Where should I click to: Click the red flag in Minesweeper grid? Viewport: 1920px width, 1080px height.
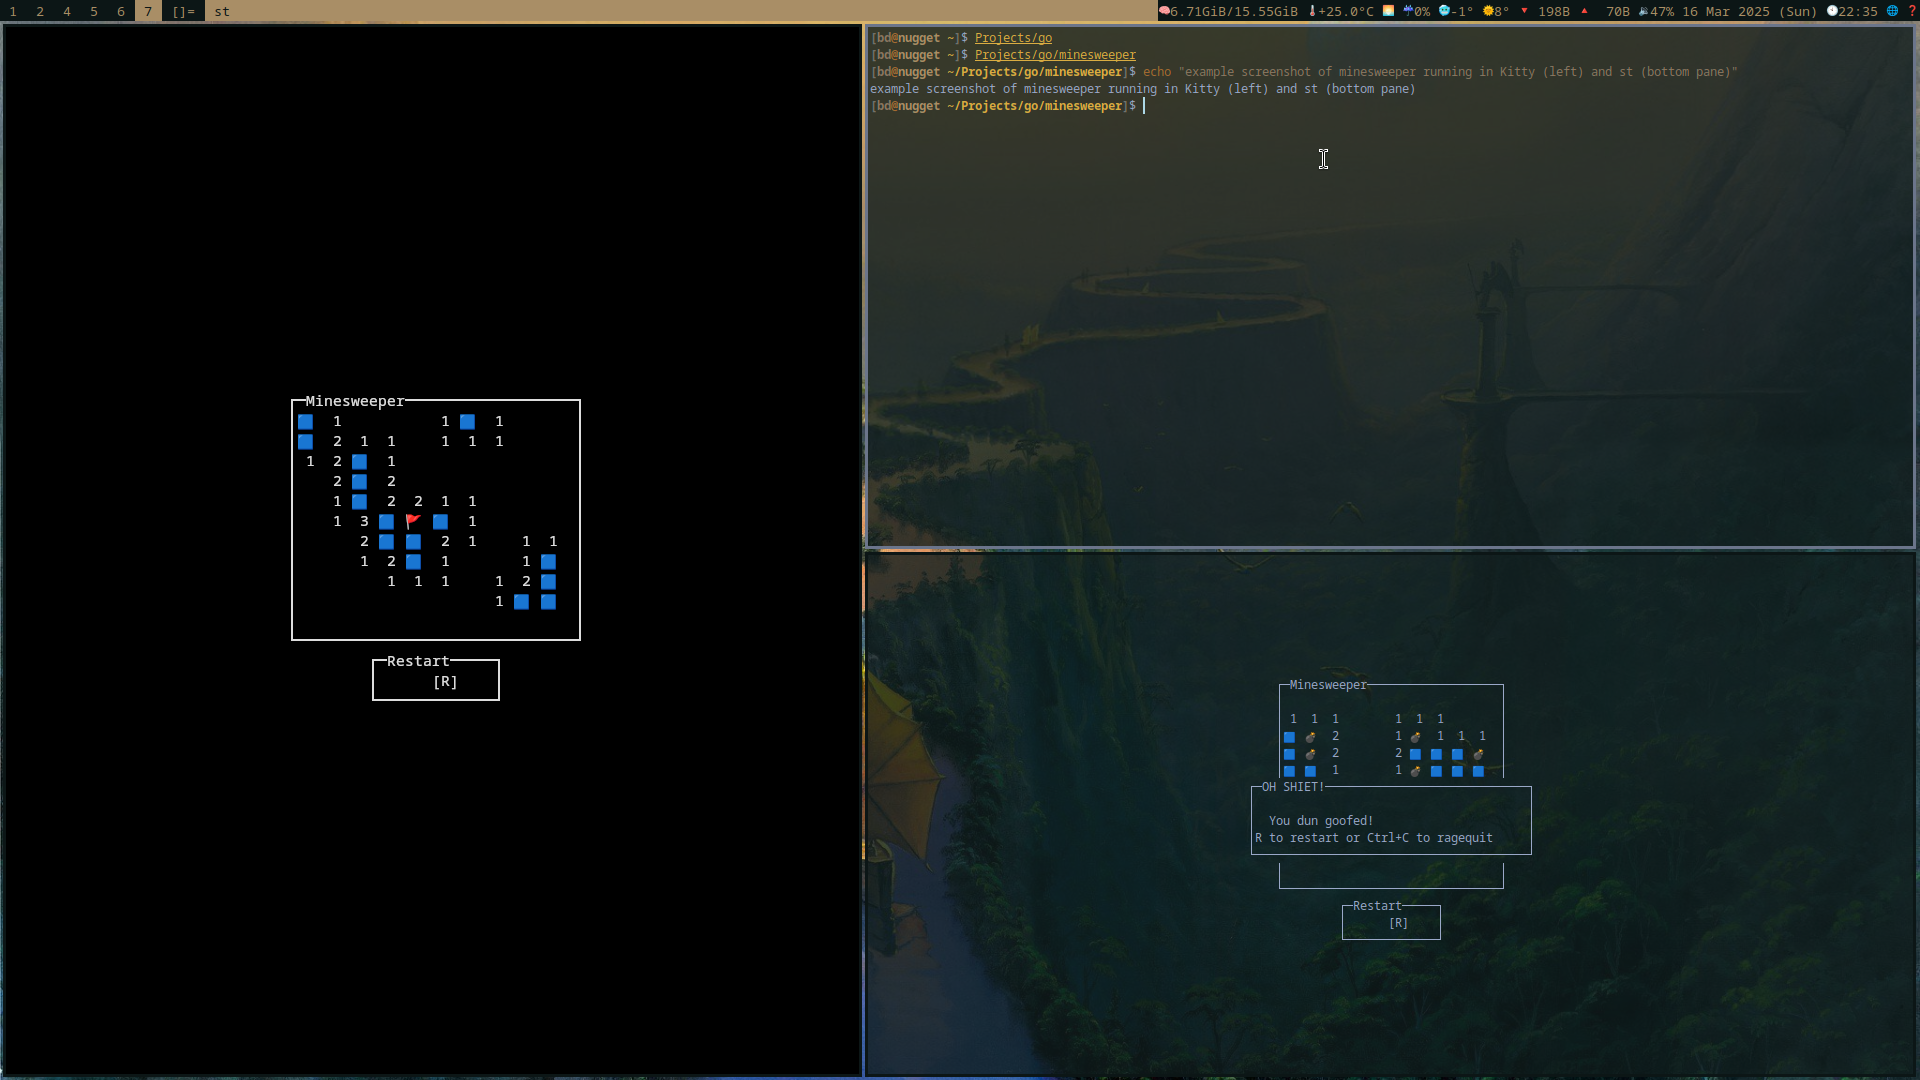(413, 521)
